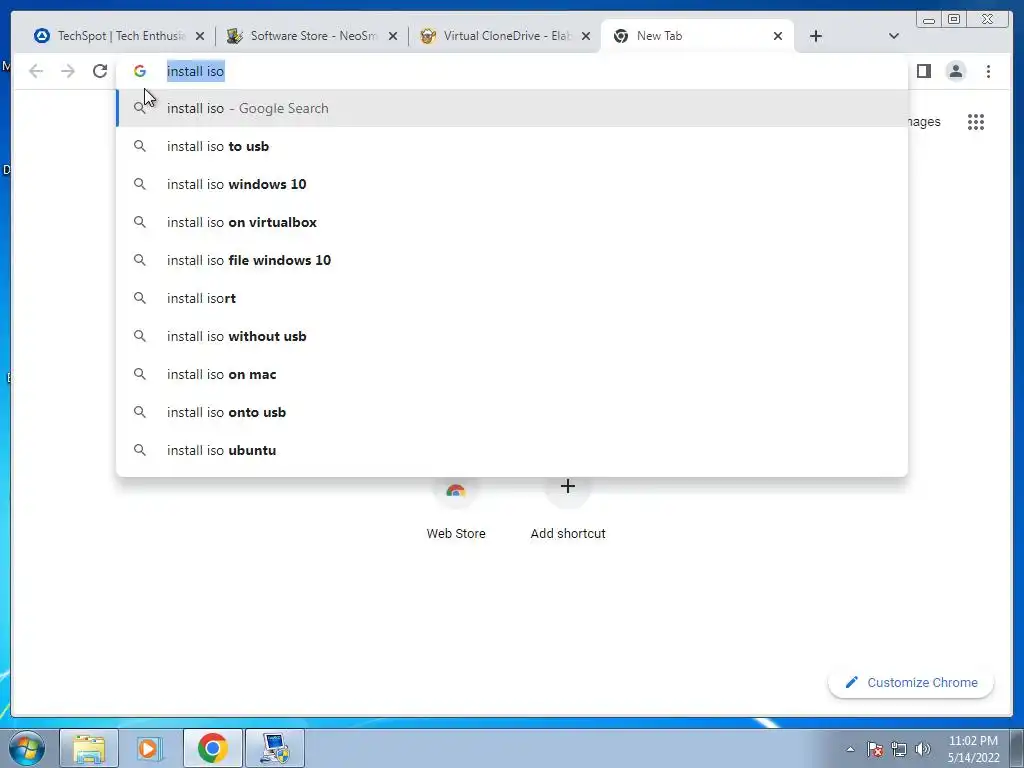This screenshot has width=1024, height=768.
Task: Pick suggestion install iso ubuntu
Action: coord(512,450)
